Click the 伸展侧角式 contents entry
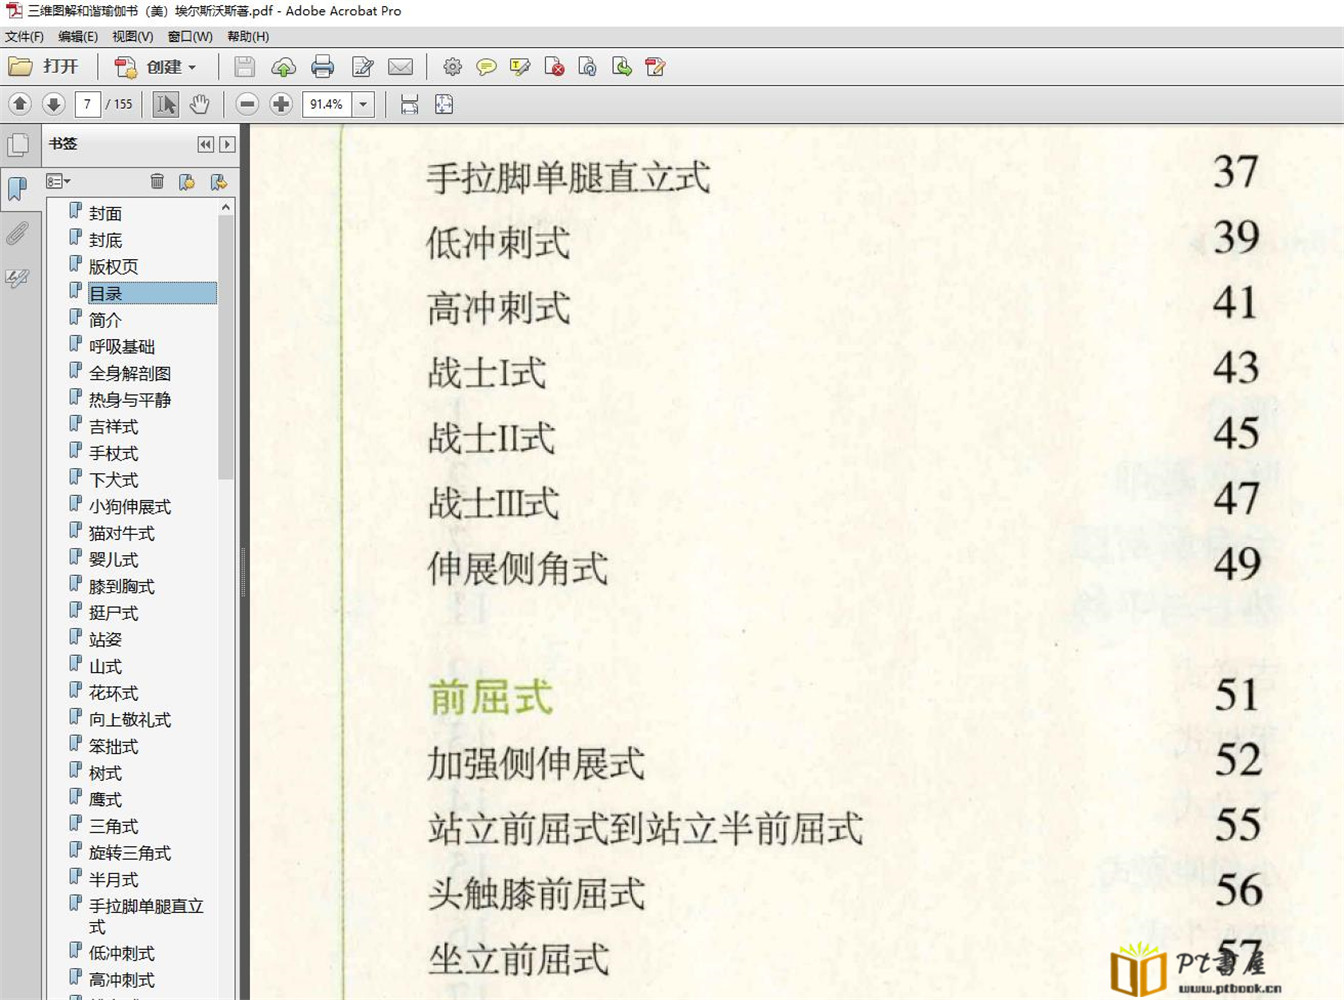Screen dimensions: 1344x1000 517,569
